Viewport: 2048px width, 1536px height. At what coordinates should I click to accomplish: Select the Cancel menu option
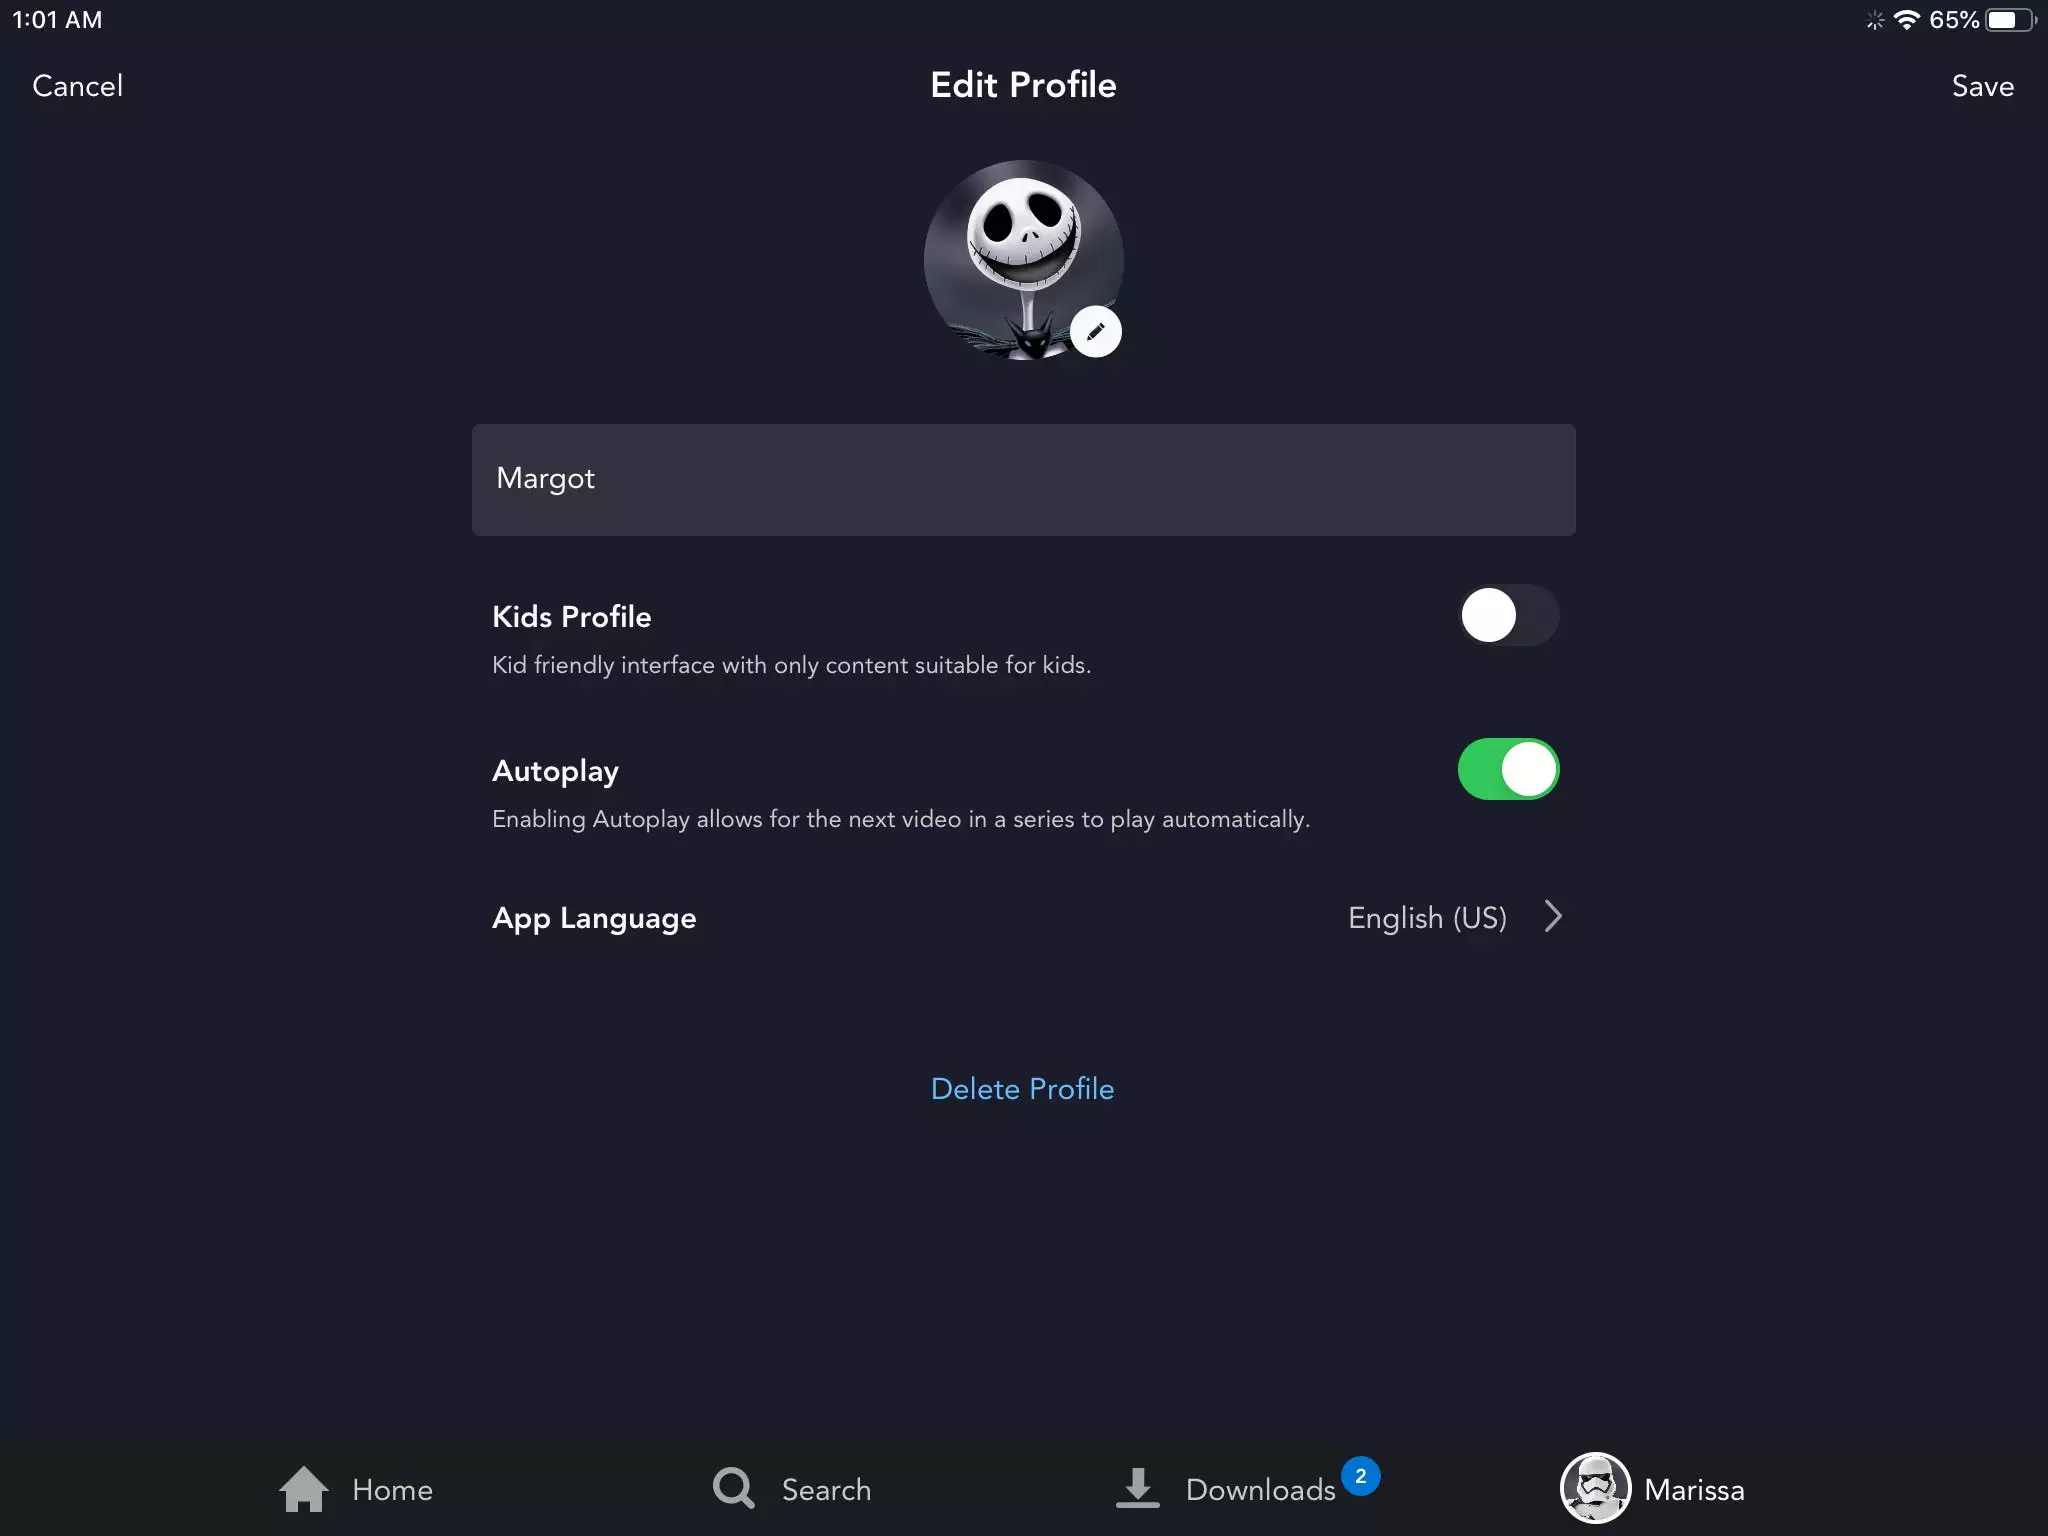pyautogui.click(x=76, y=87)
